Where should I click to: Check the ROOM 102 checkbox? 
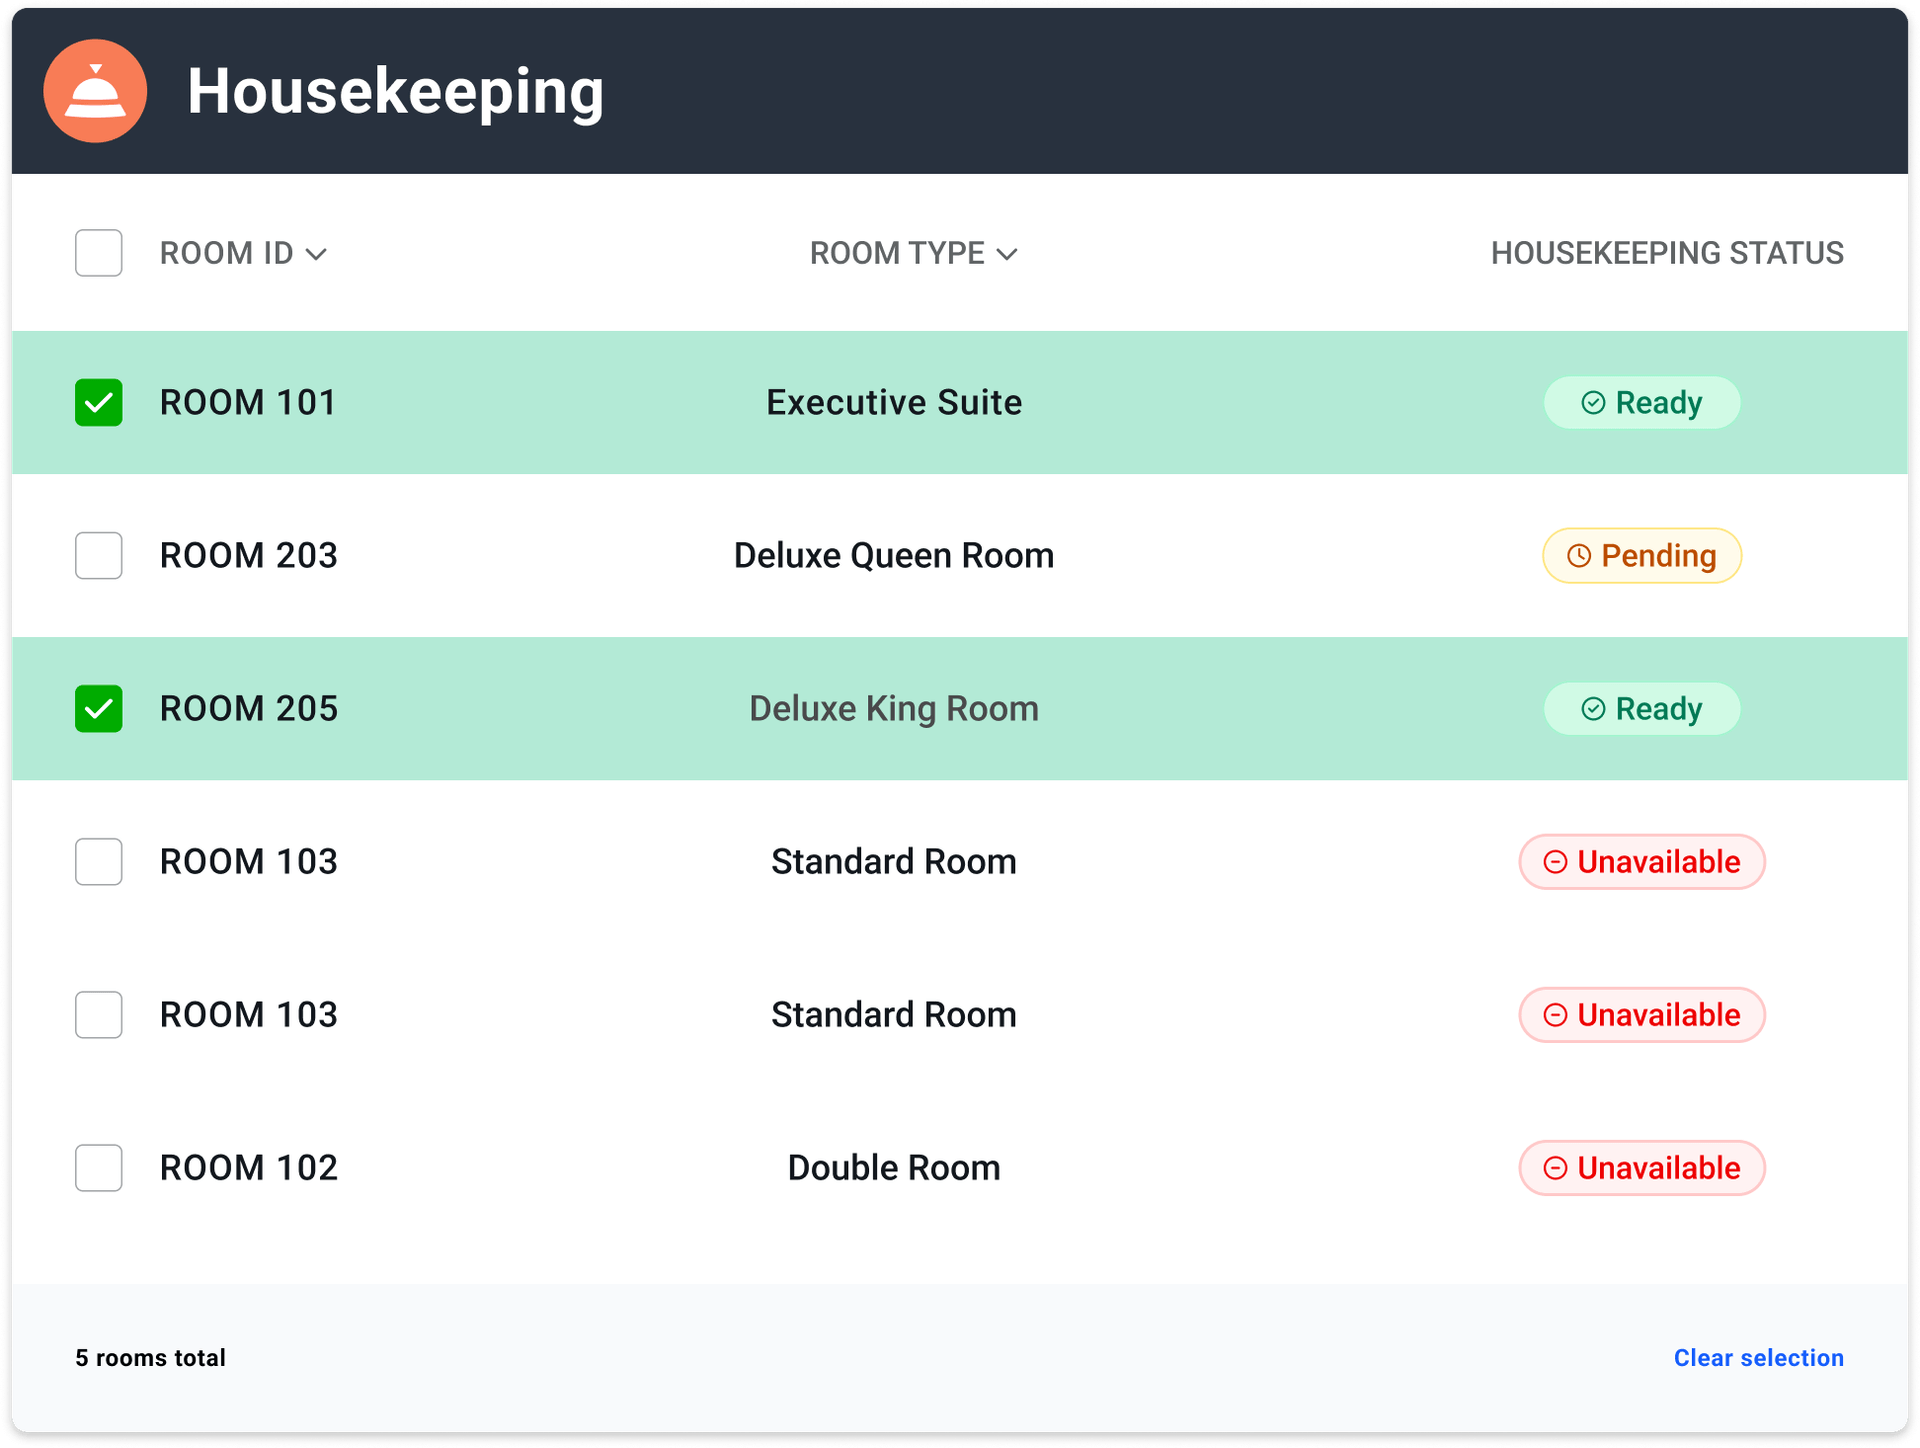pos(99,1167)
